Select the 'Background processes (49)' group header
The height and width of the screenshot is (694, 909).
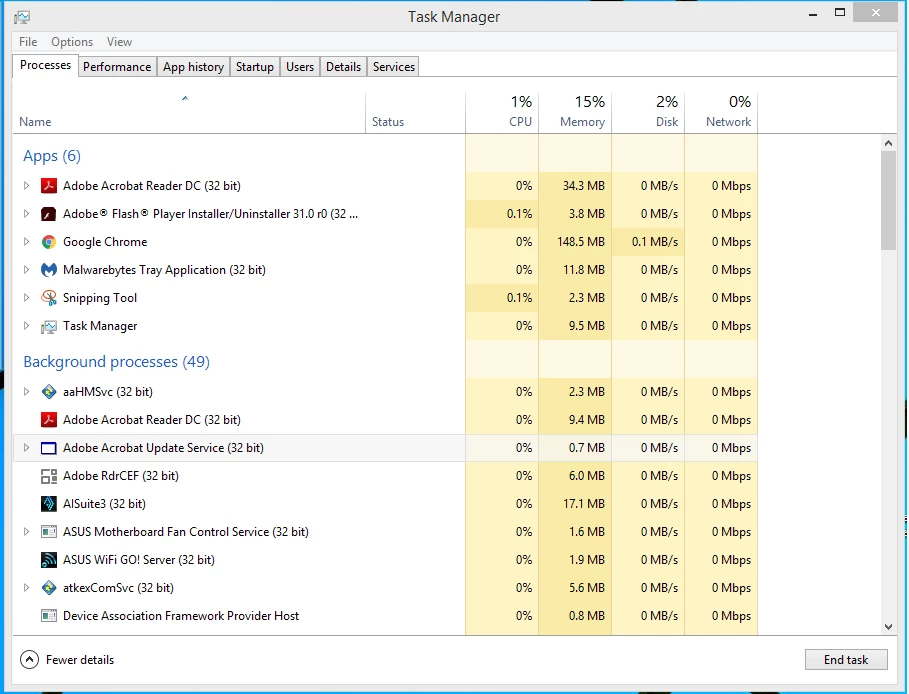pos(117,362)
